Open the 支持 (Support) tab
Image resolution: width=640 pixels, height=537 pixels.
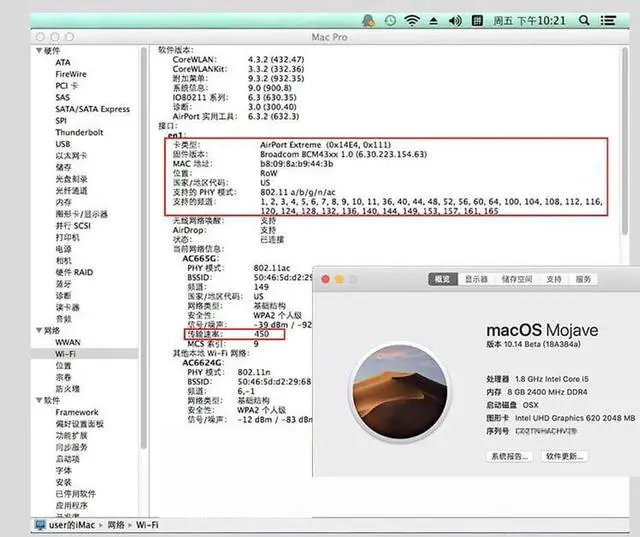(553, 279)
